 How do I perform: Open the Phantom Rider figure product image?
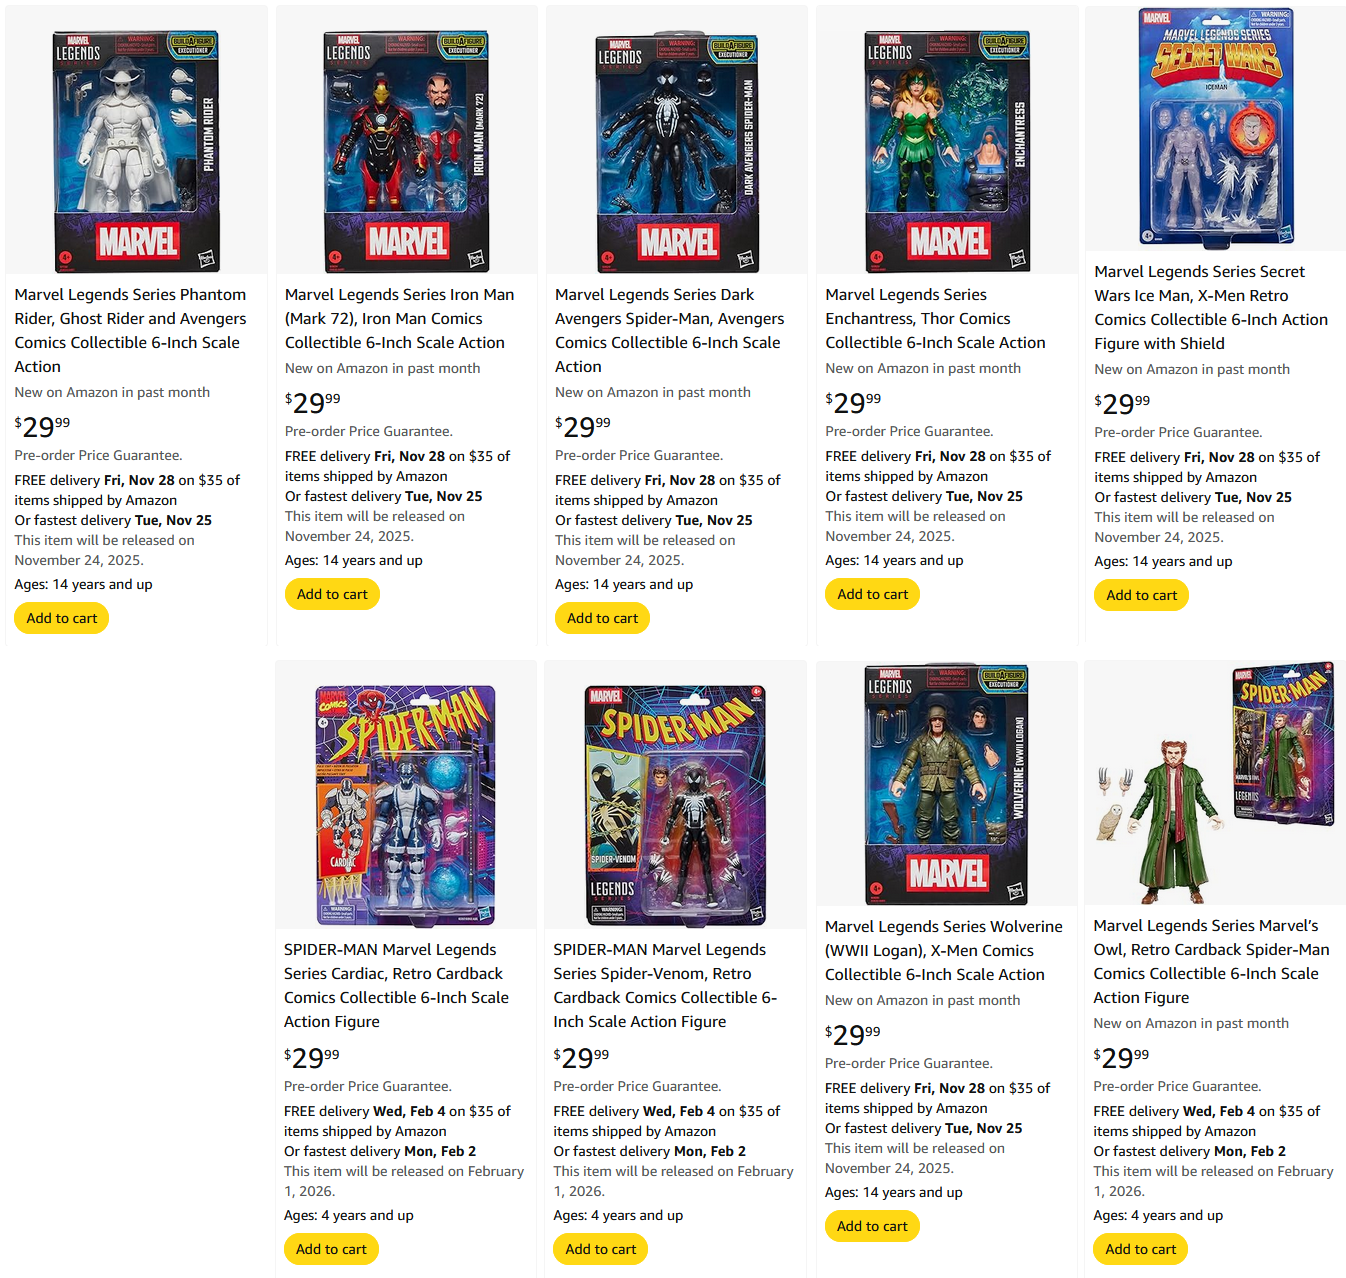(x=137, y=150)
